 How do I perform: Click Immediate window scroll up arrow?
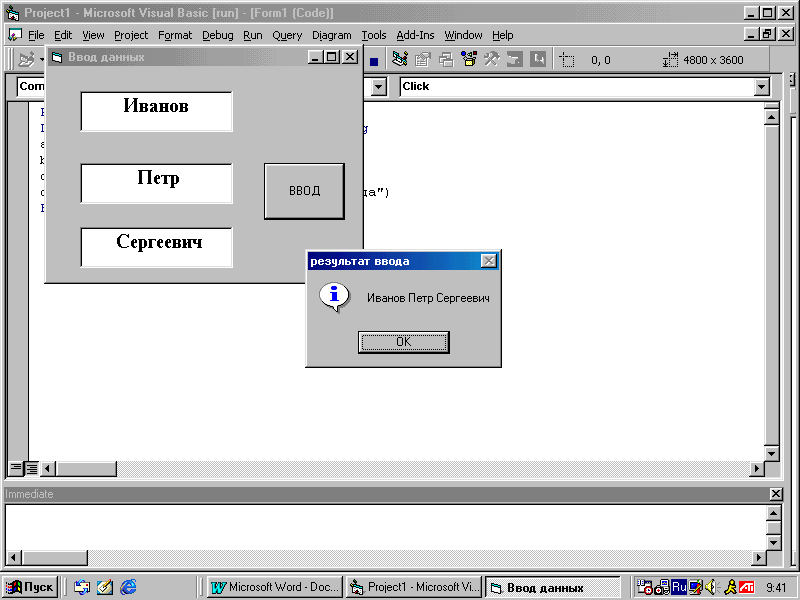[774, 513]
